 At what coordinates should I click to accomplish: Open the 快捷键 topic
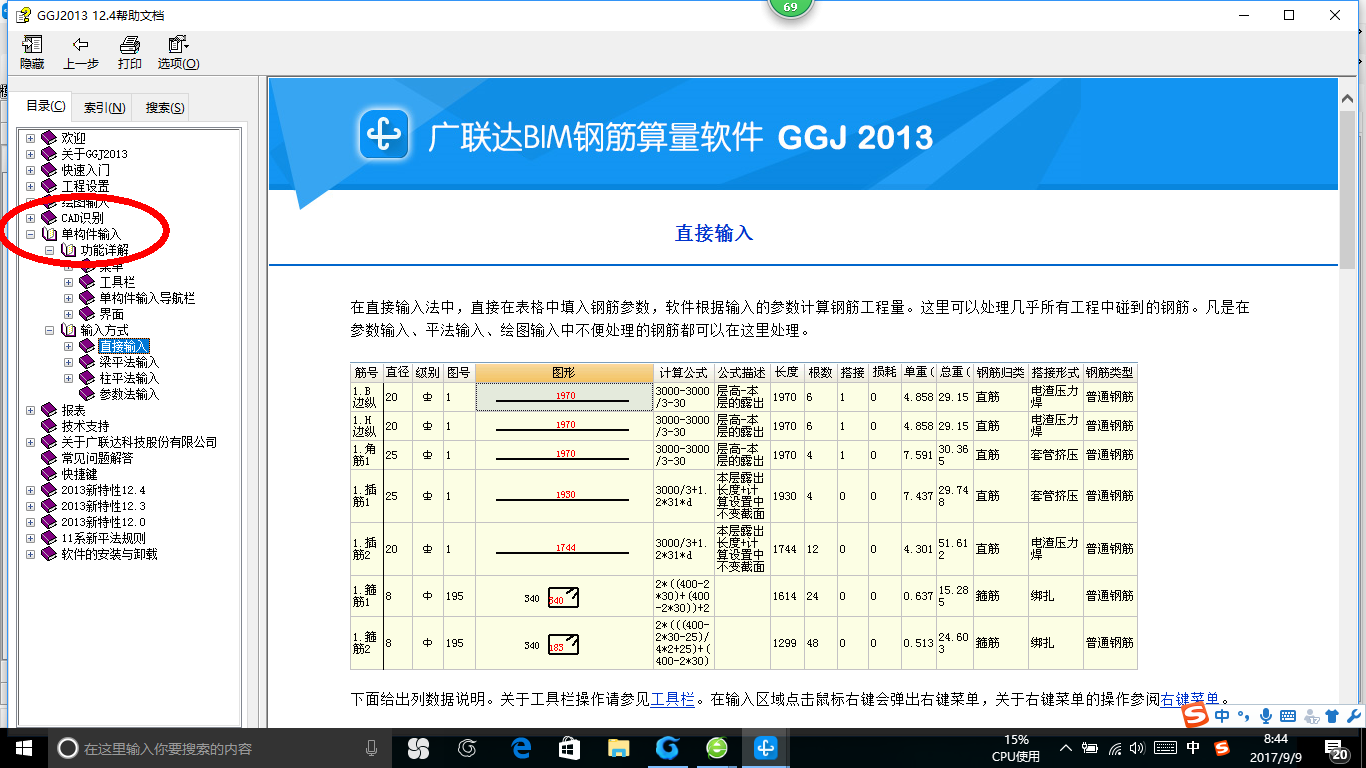click(80, 474)
